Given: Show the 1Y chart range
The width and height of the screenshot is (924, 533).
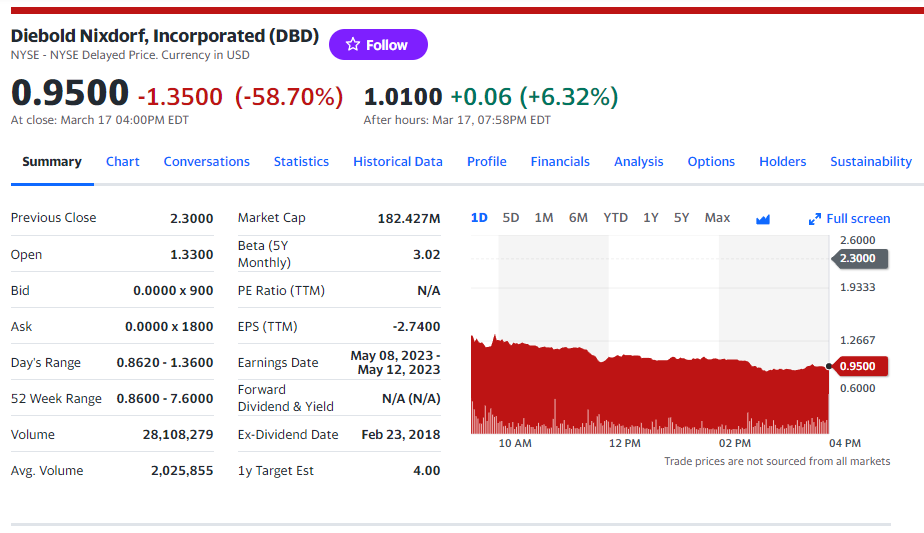Looking at the screenshot, I should click(x=651, y=218).
